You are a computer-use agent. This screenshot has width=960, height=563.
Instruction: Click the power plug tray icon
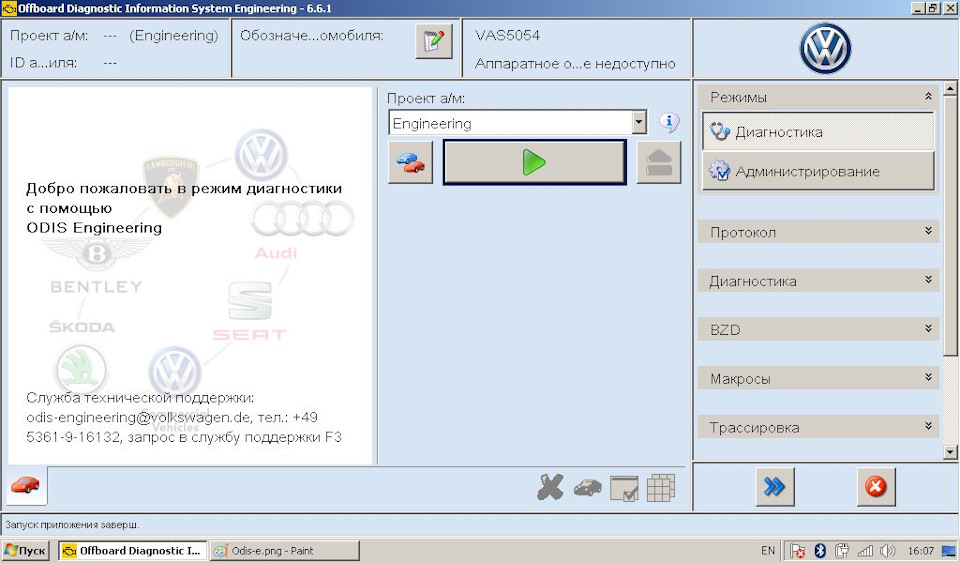842,551
